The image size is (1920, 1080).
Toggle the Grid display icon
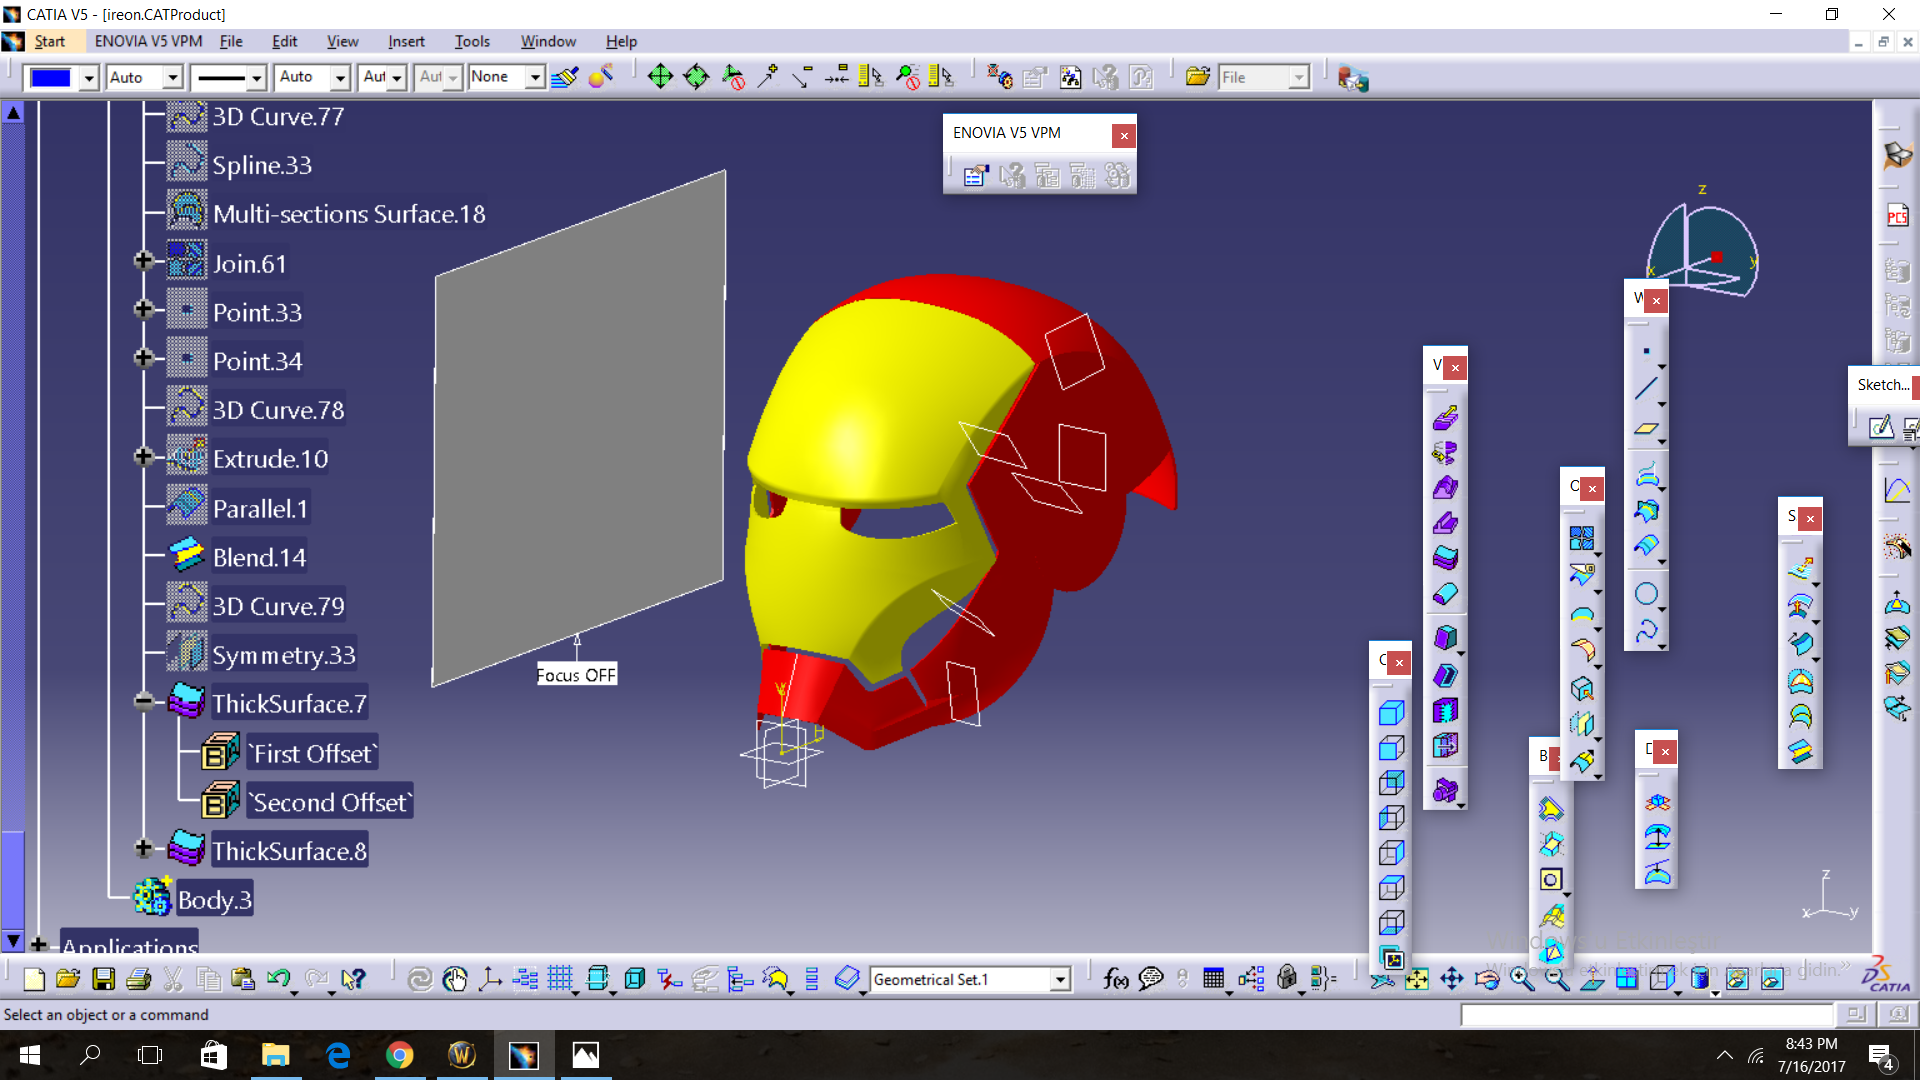coord(560,979)
